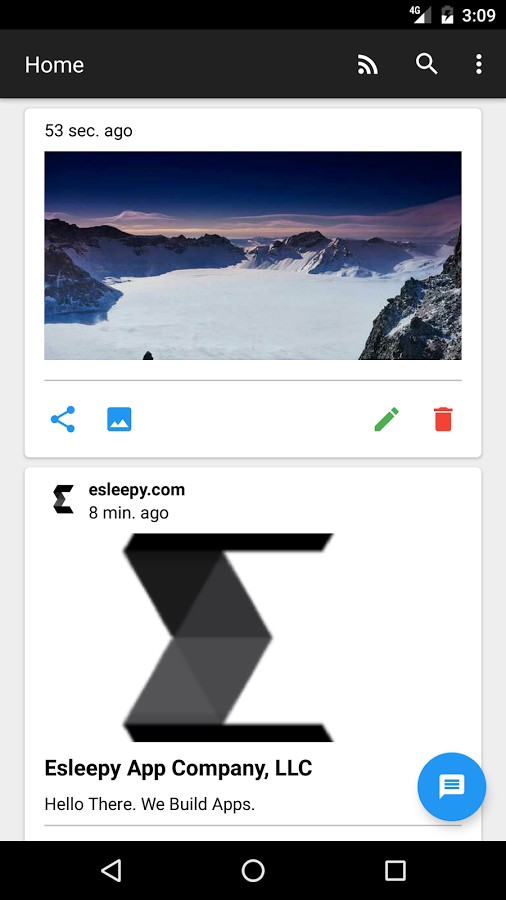Open recent apps with square button
The image size is (506, 900).
point(395,870)
